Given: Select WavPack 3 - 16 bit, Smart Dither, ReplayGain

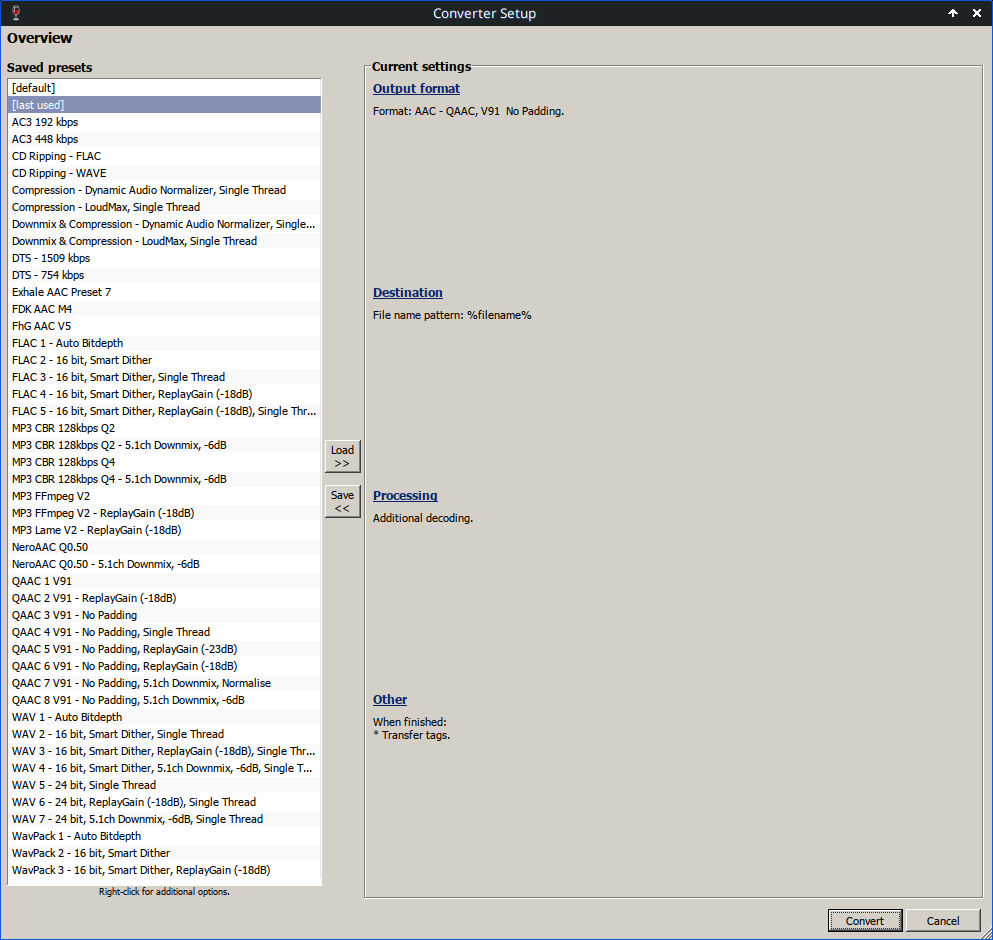Looking at the screenshot, I should (164, 870).
